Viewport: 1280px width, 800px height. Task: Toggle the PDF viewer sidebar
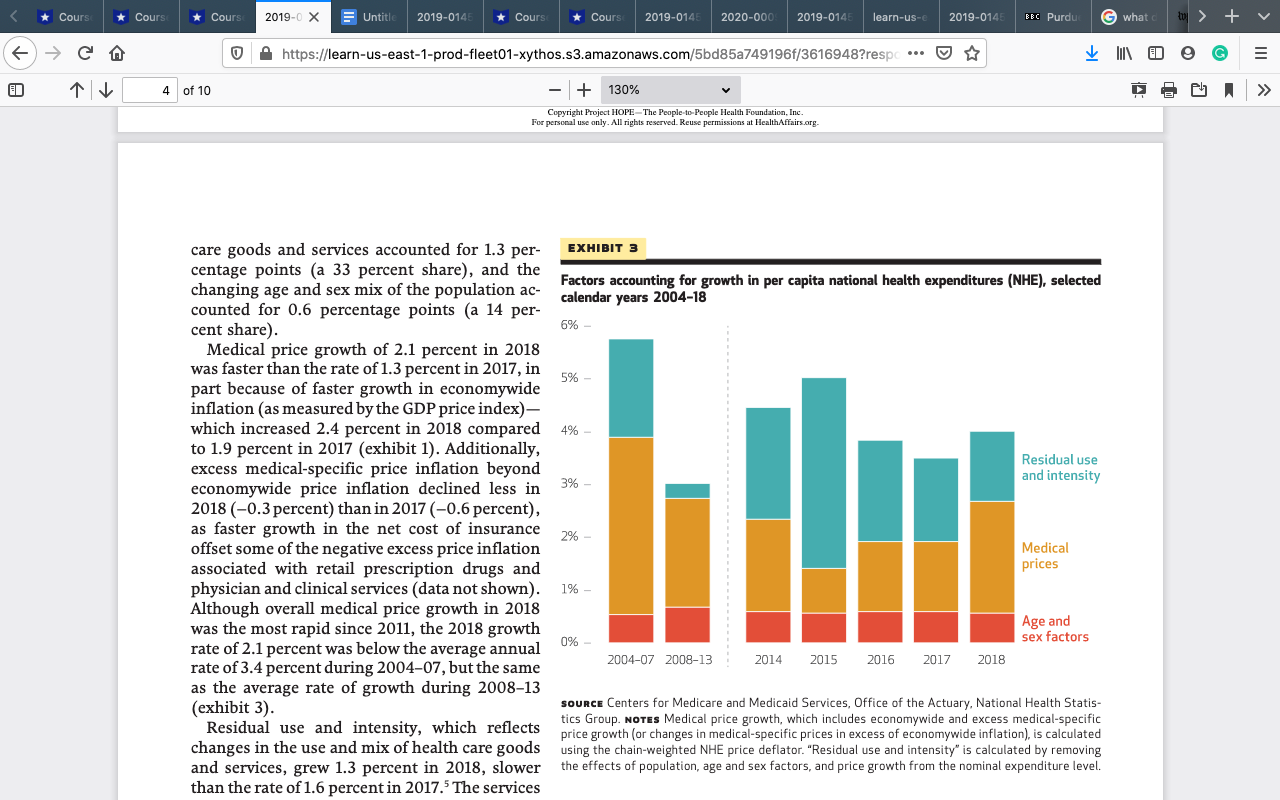click(16, 90)
